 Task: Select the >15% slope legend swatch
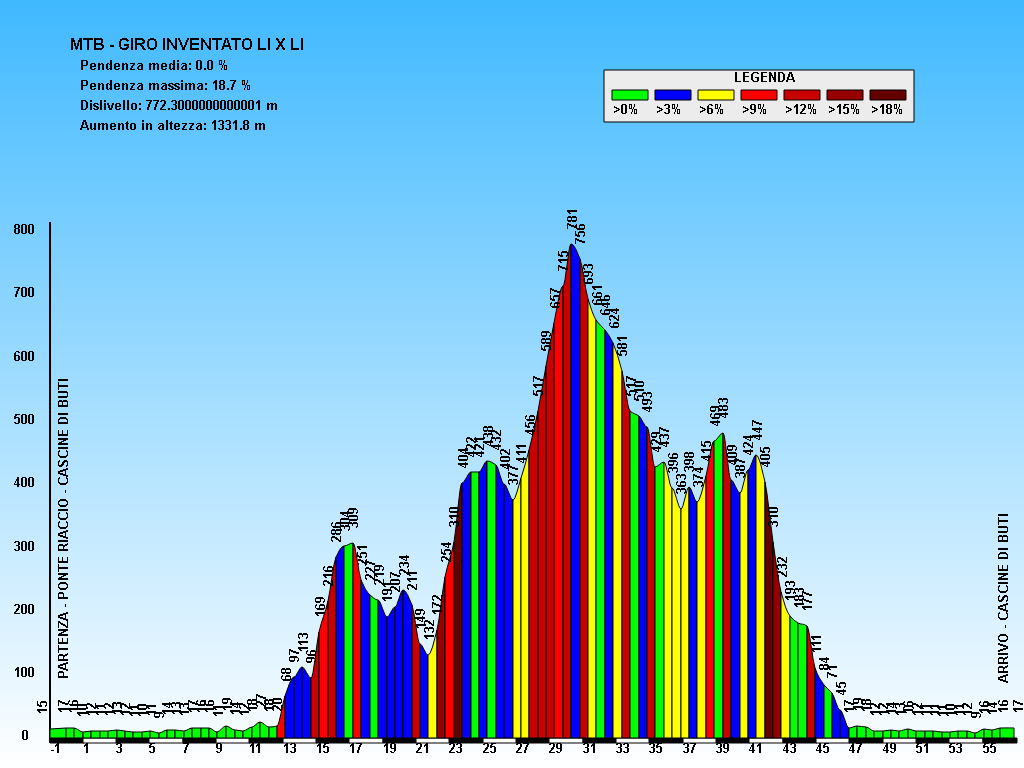point(844,94)
